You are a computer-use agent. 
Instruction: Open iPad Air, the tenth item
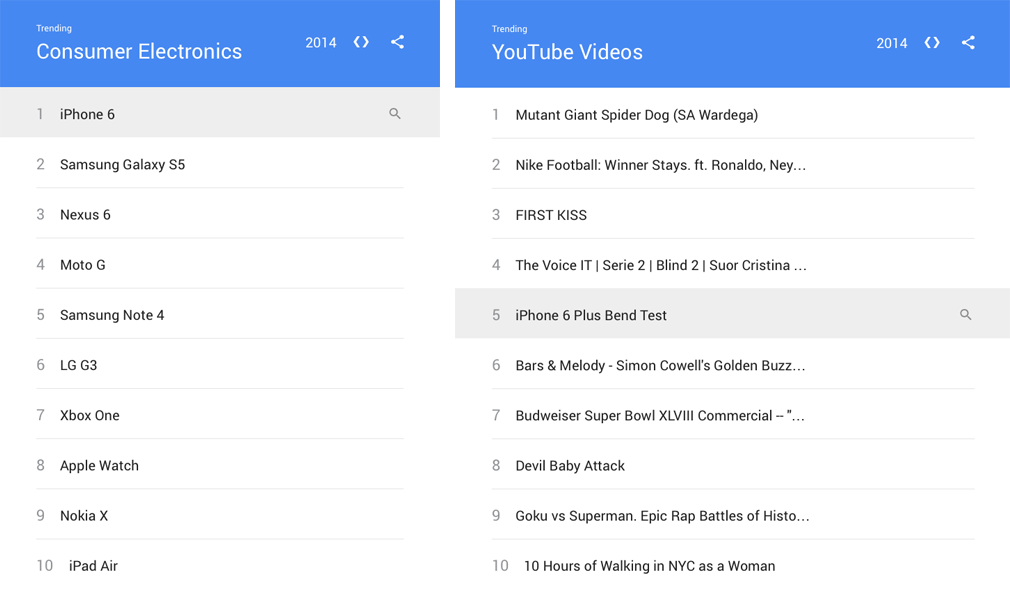[93, 566]
